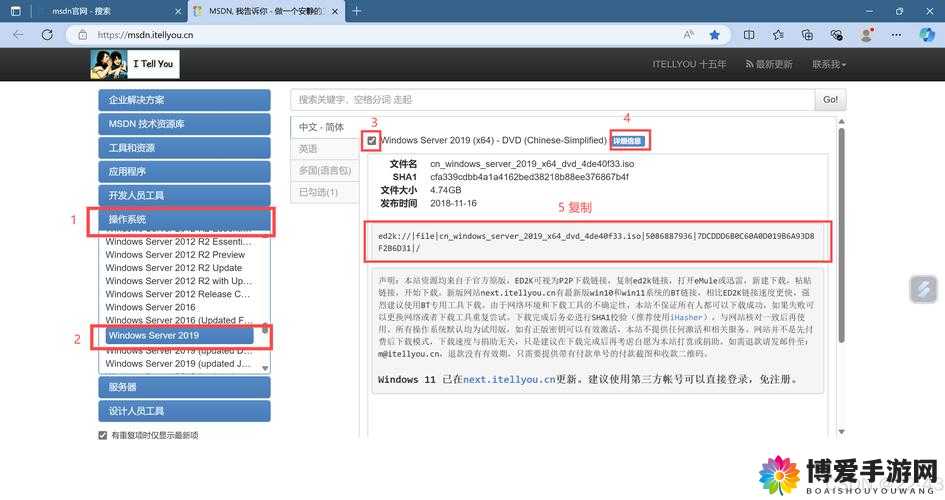
Task: Expand the 企业解决方案 category
Action: pos(184,100)
